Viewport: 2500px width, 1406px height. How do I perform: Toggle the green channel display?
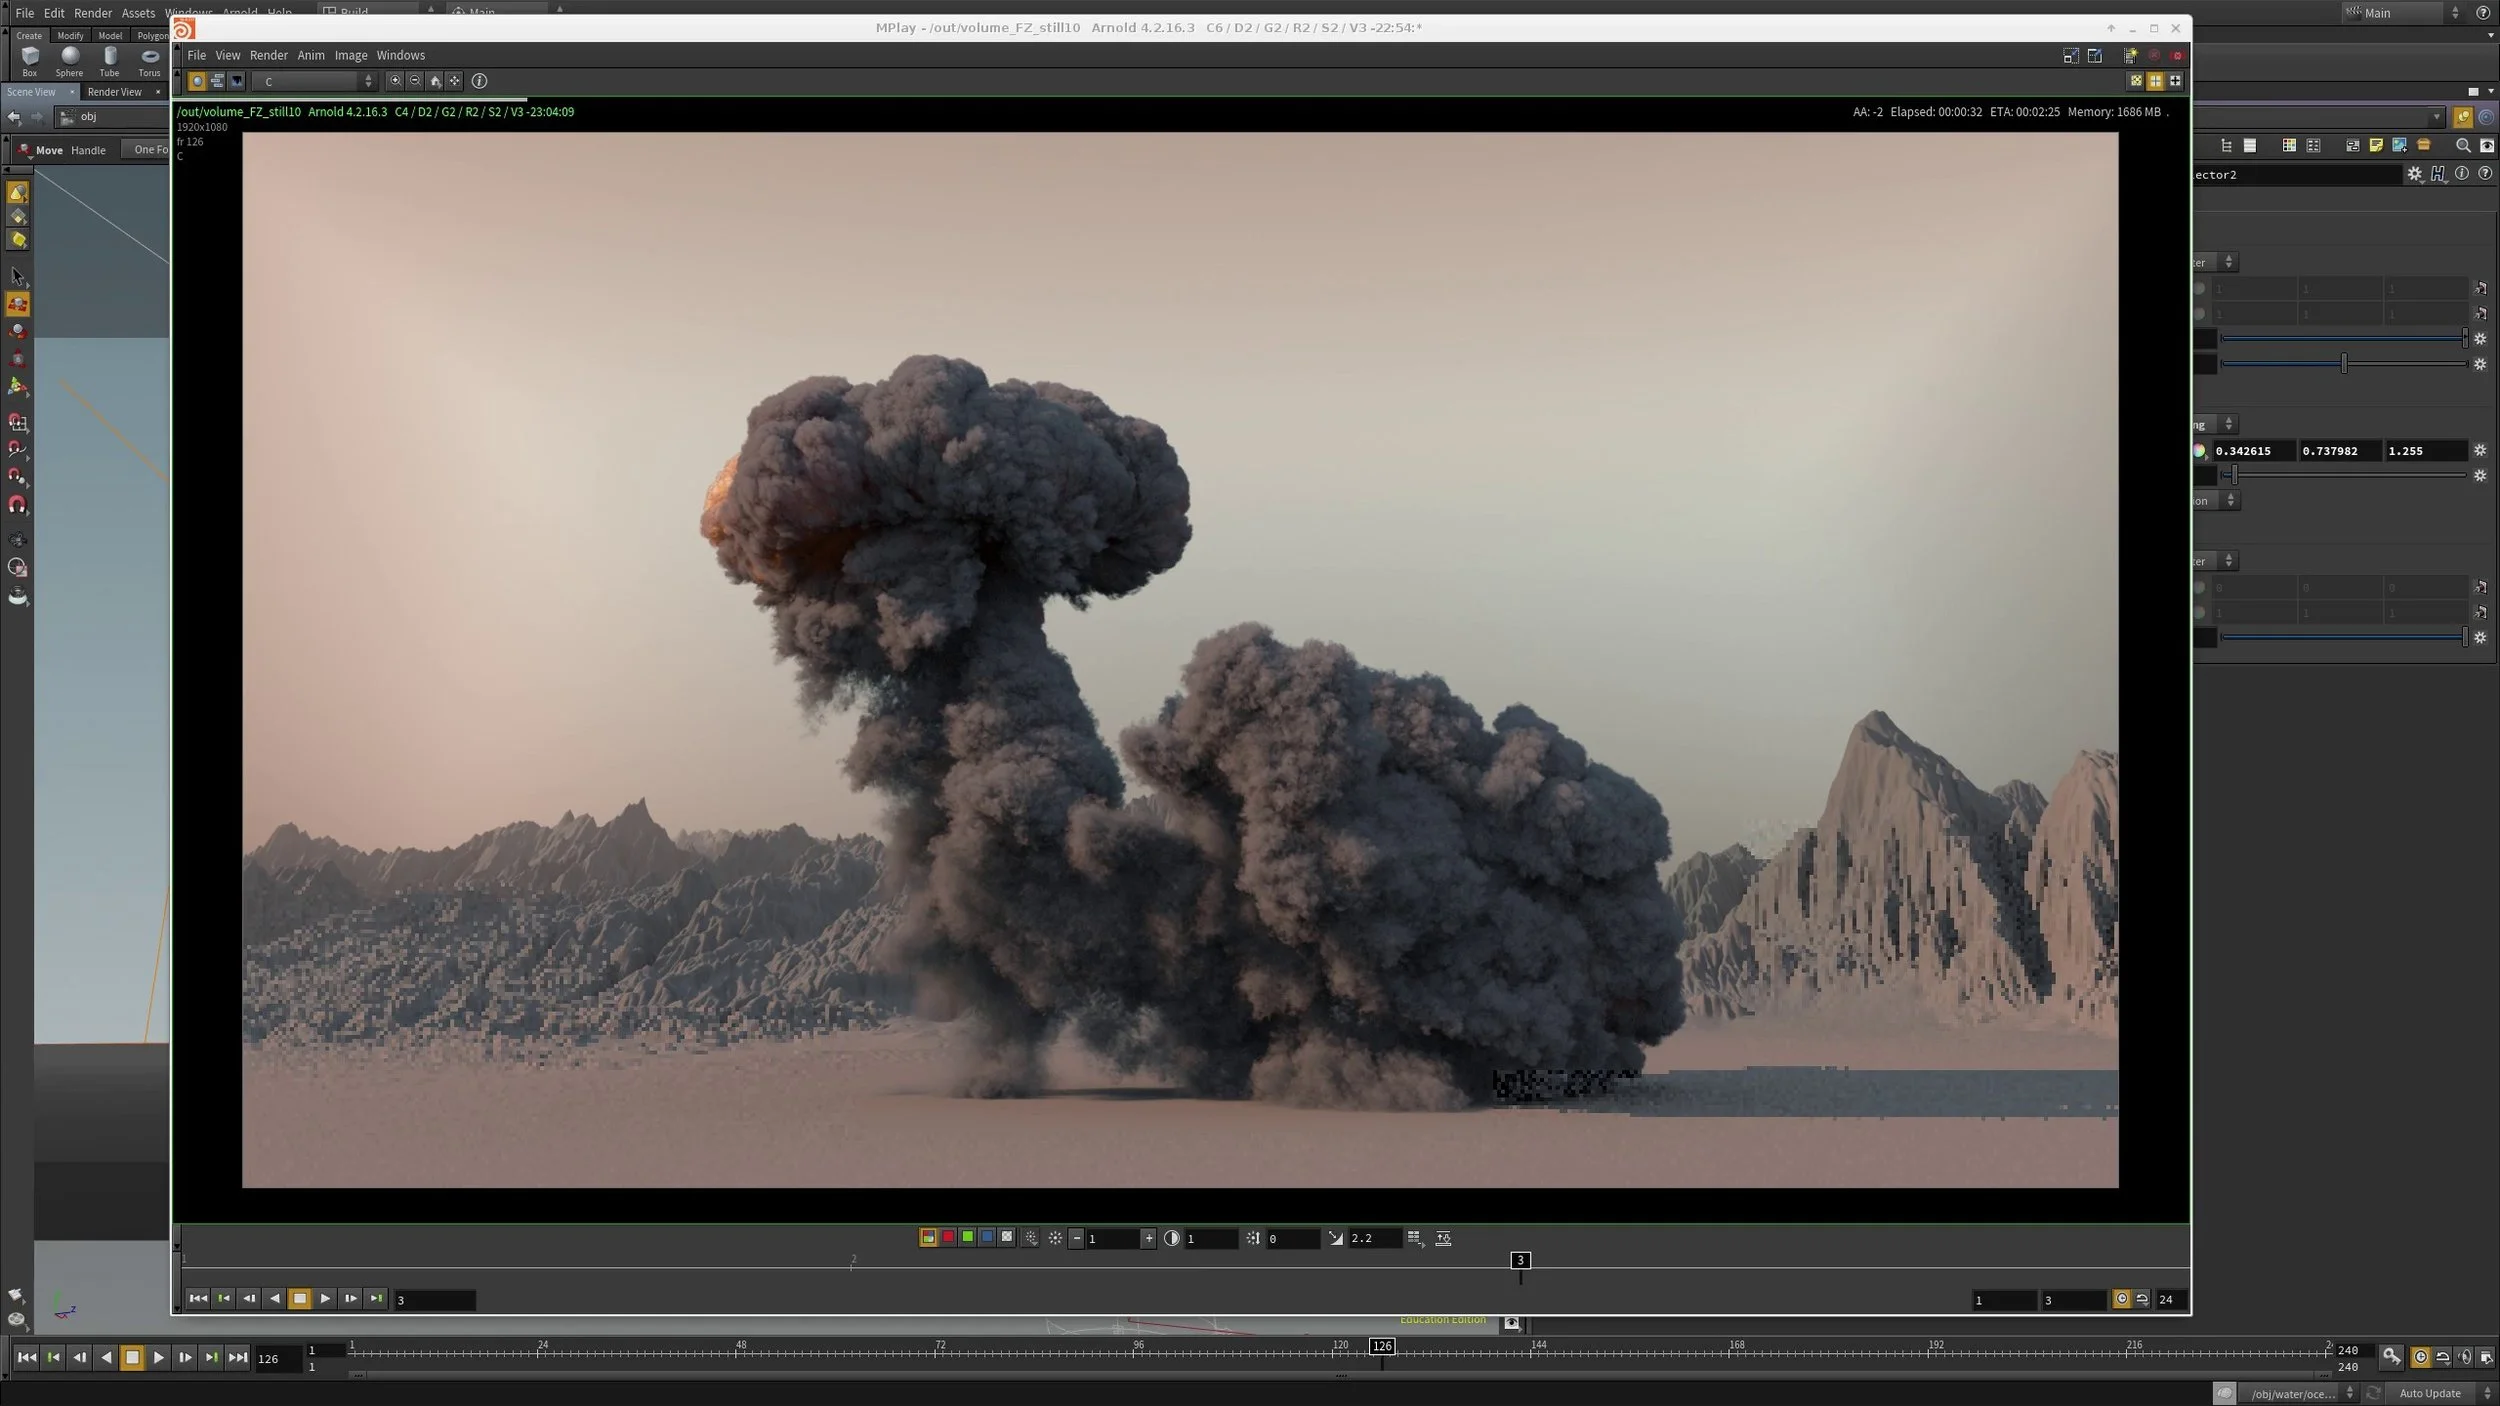(967, 1237)
